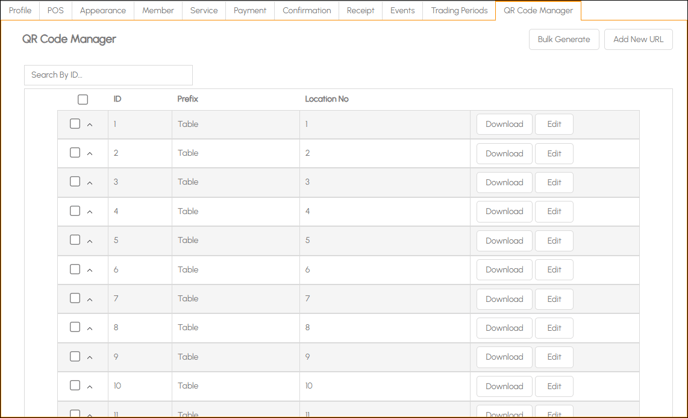Click the Table prefix in row 5
688x418 pixels.
pyautogui.click(x=188, y=240)
